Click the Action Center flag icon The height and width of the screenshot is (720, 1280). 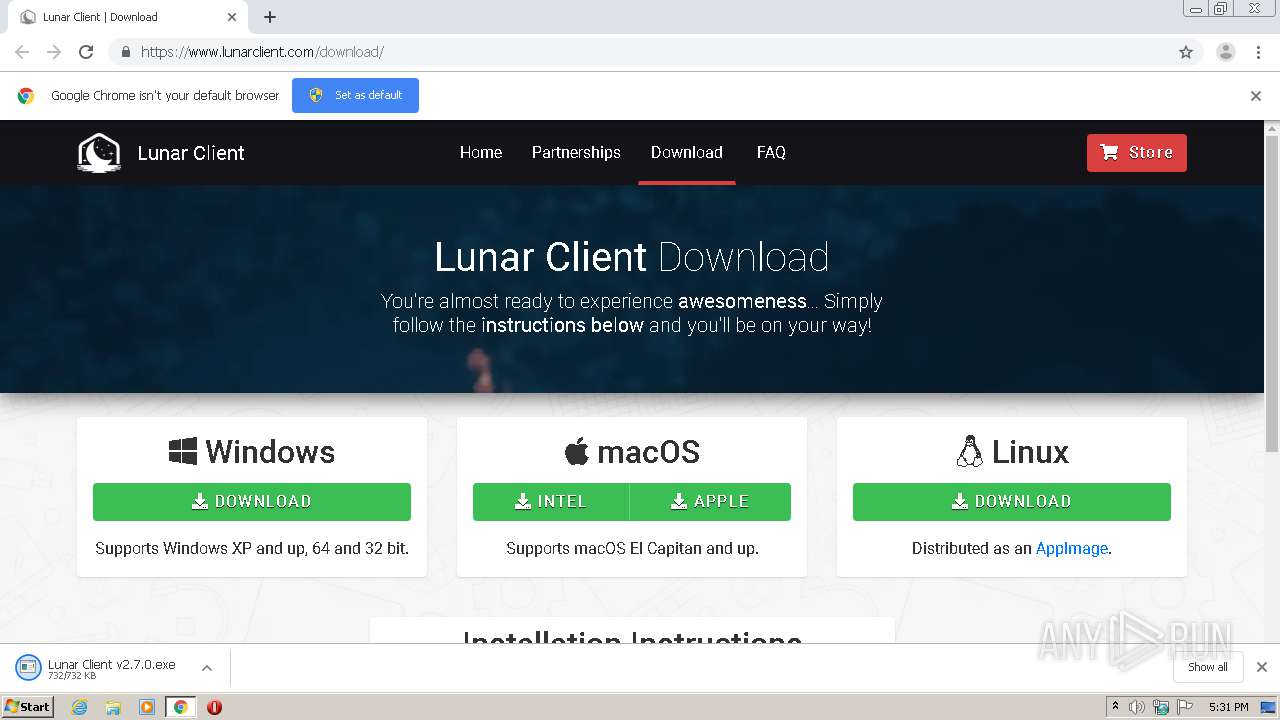point(1185,707)
